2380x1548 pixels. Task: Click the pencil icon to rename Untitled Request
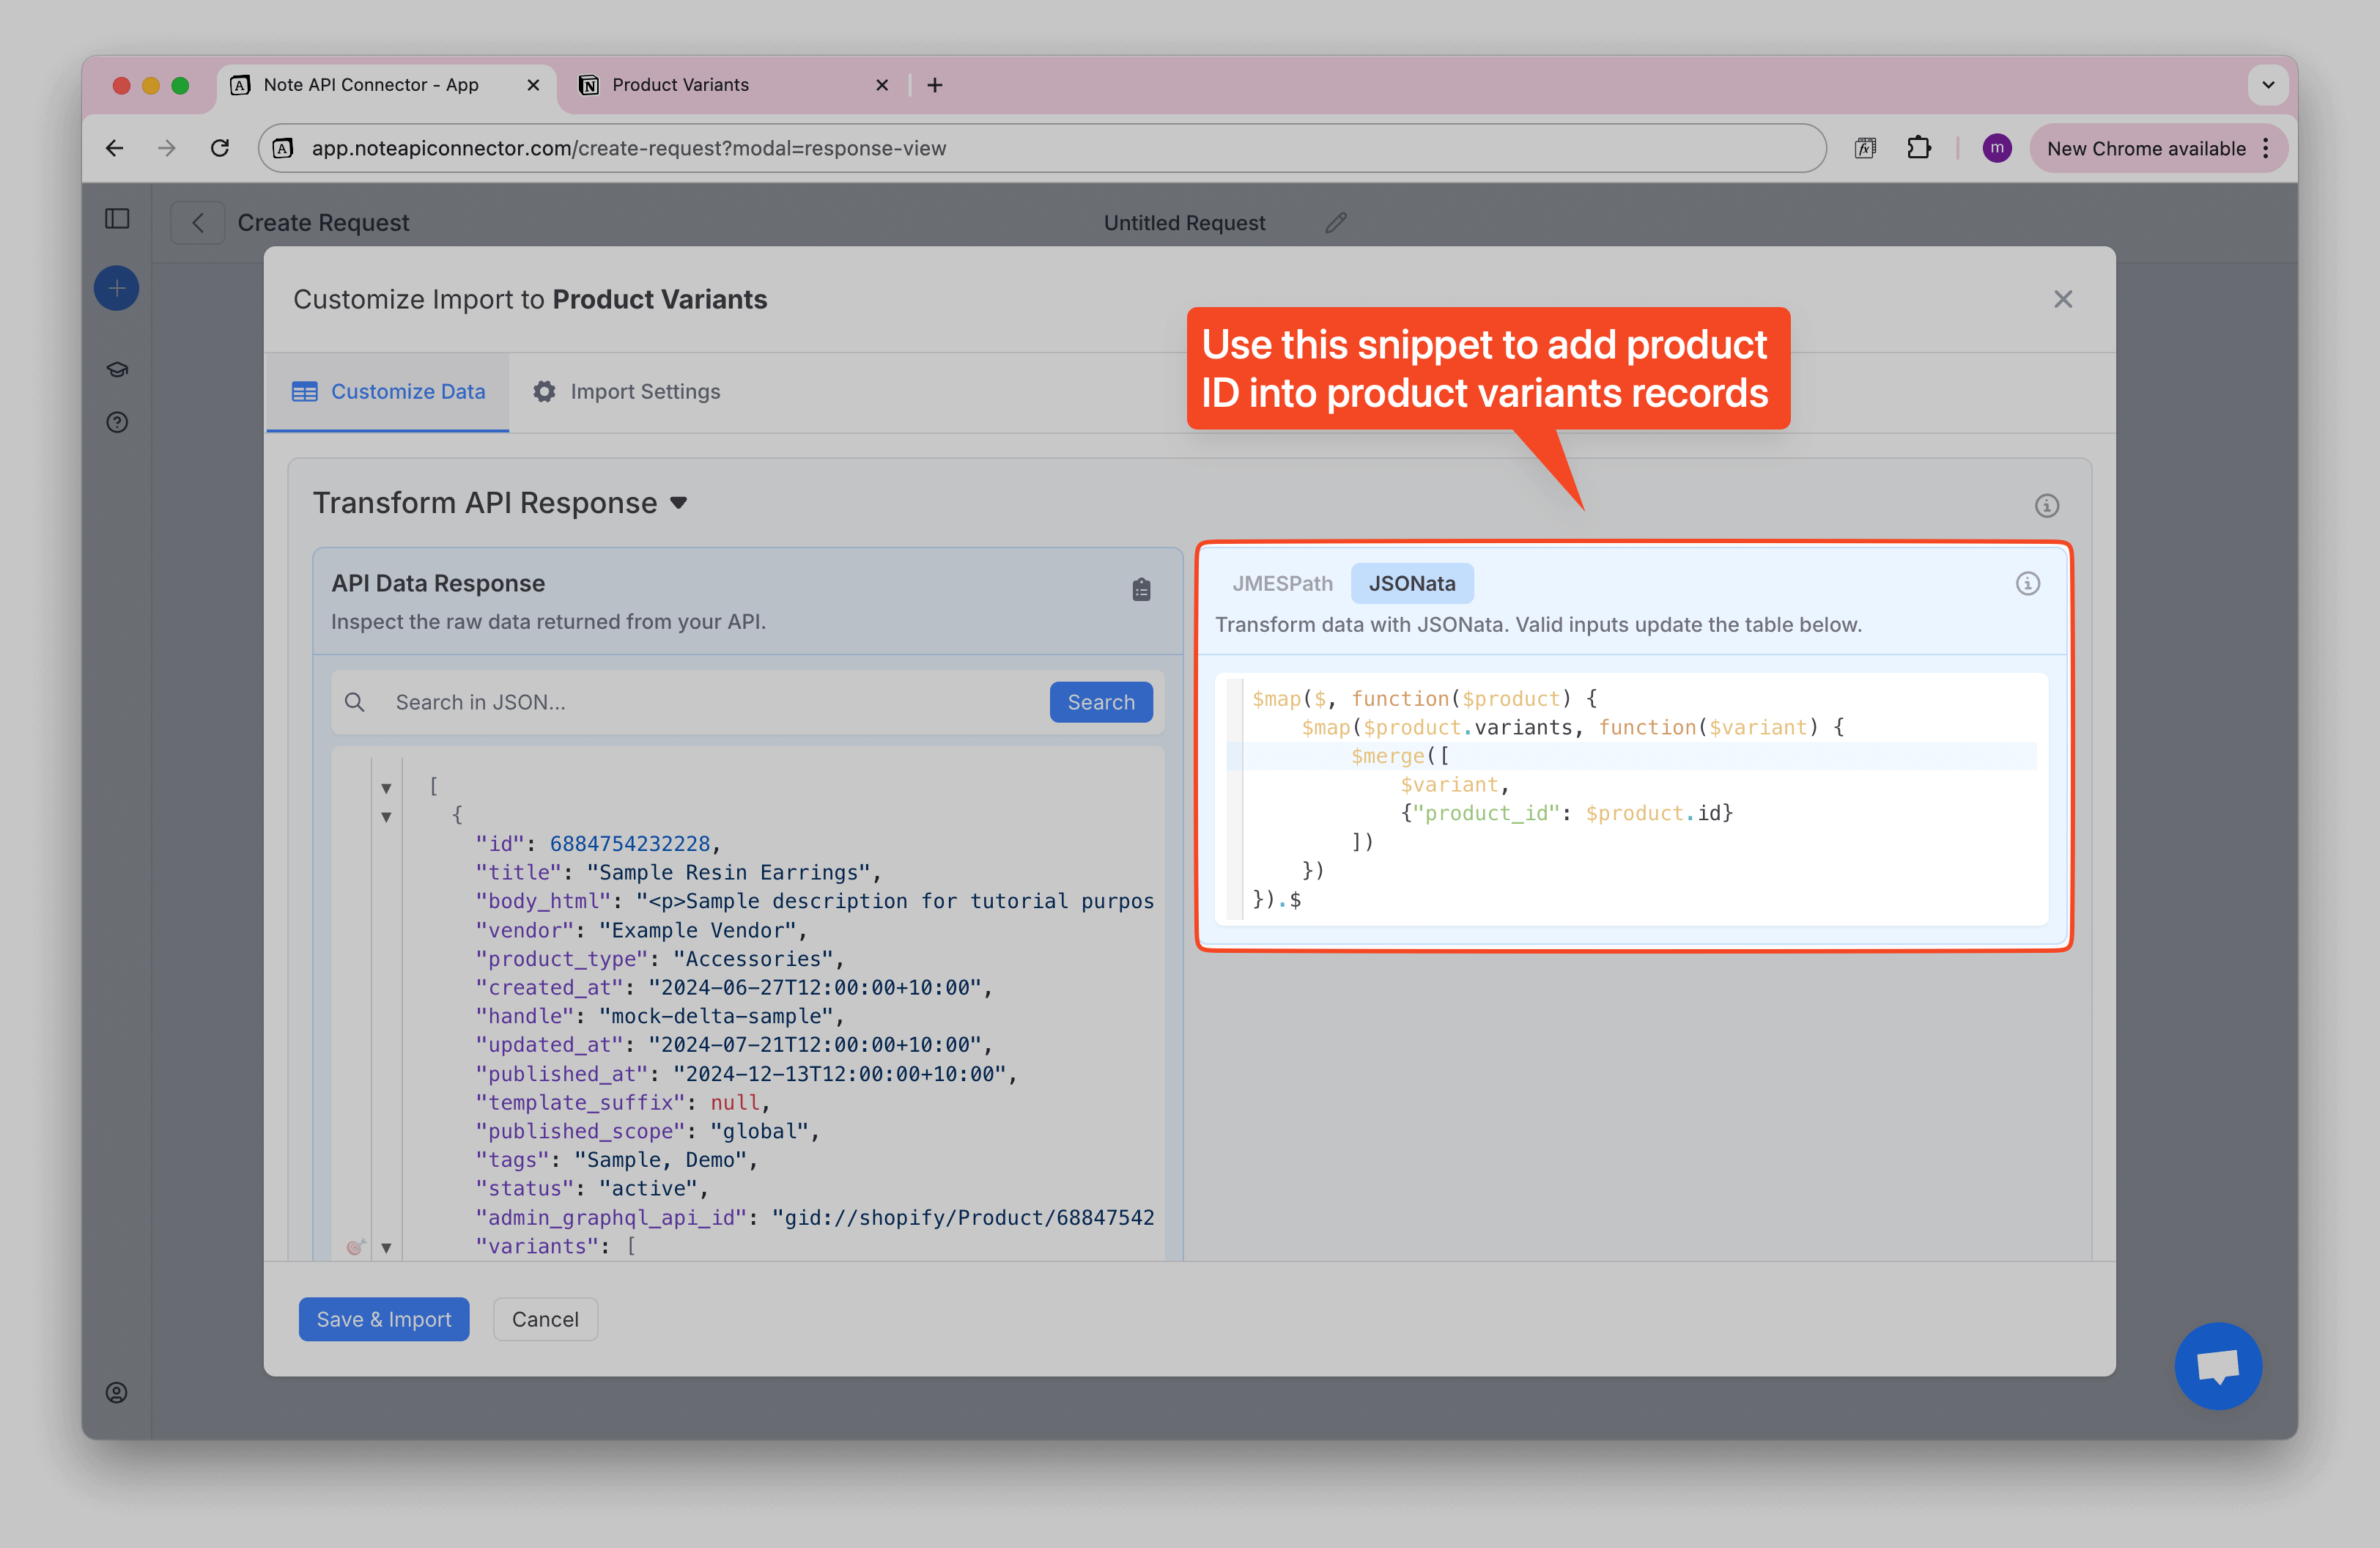(1336, 223)
